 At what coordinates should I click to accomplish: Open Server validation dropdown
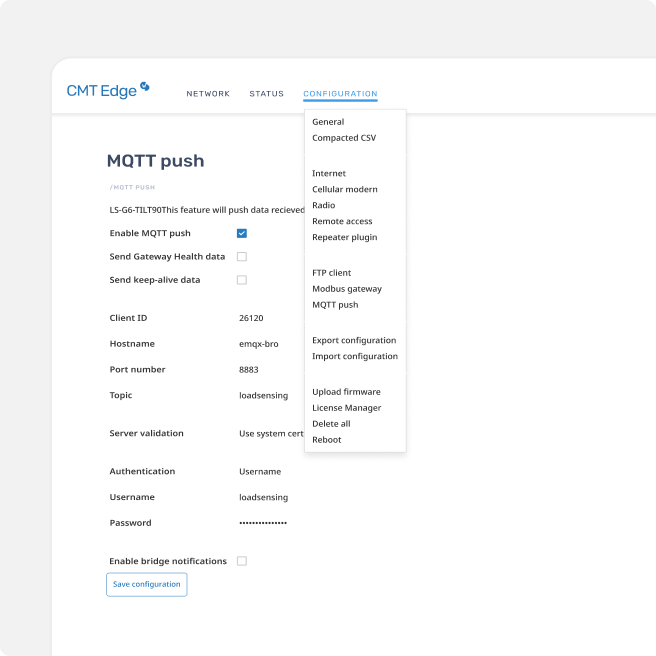tap(270, 434)
